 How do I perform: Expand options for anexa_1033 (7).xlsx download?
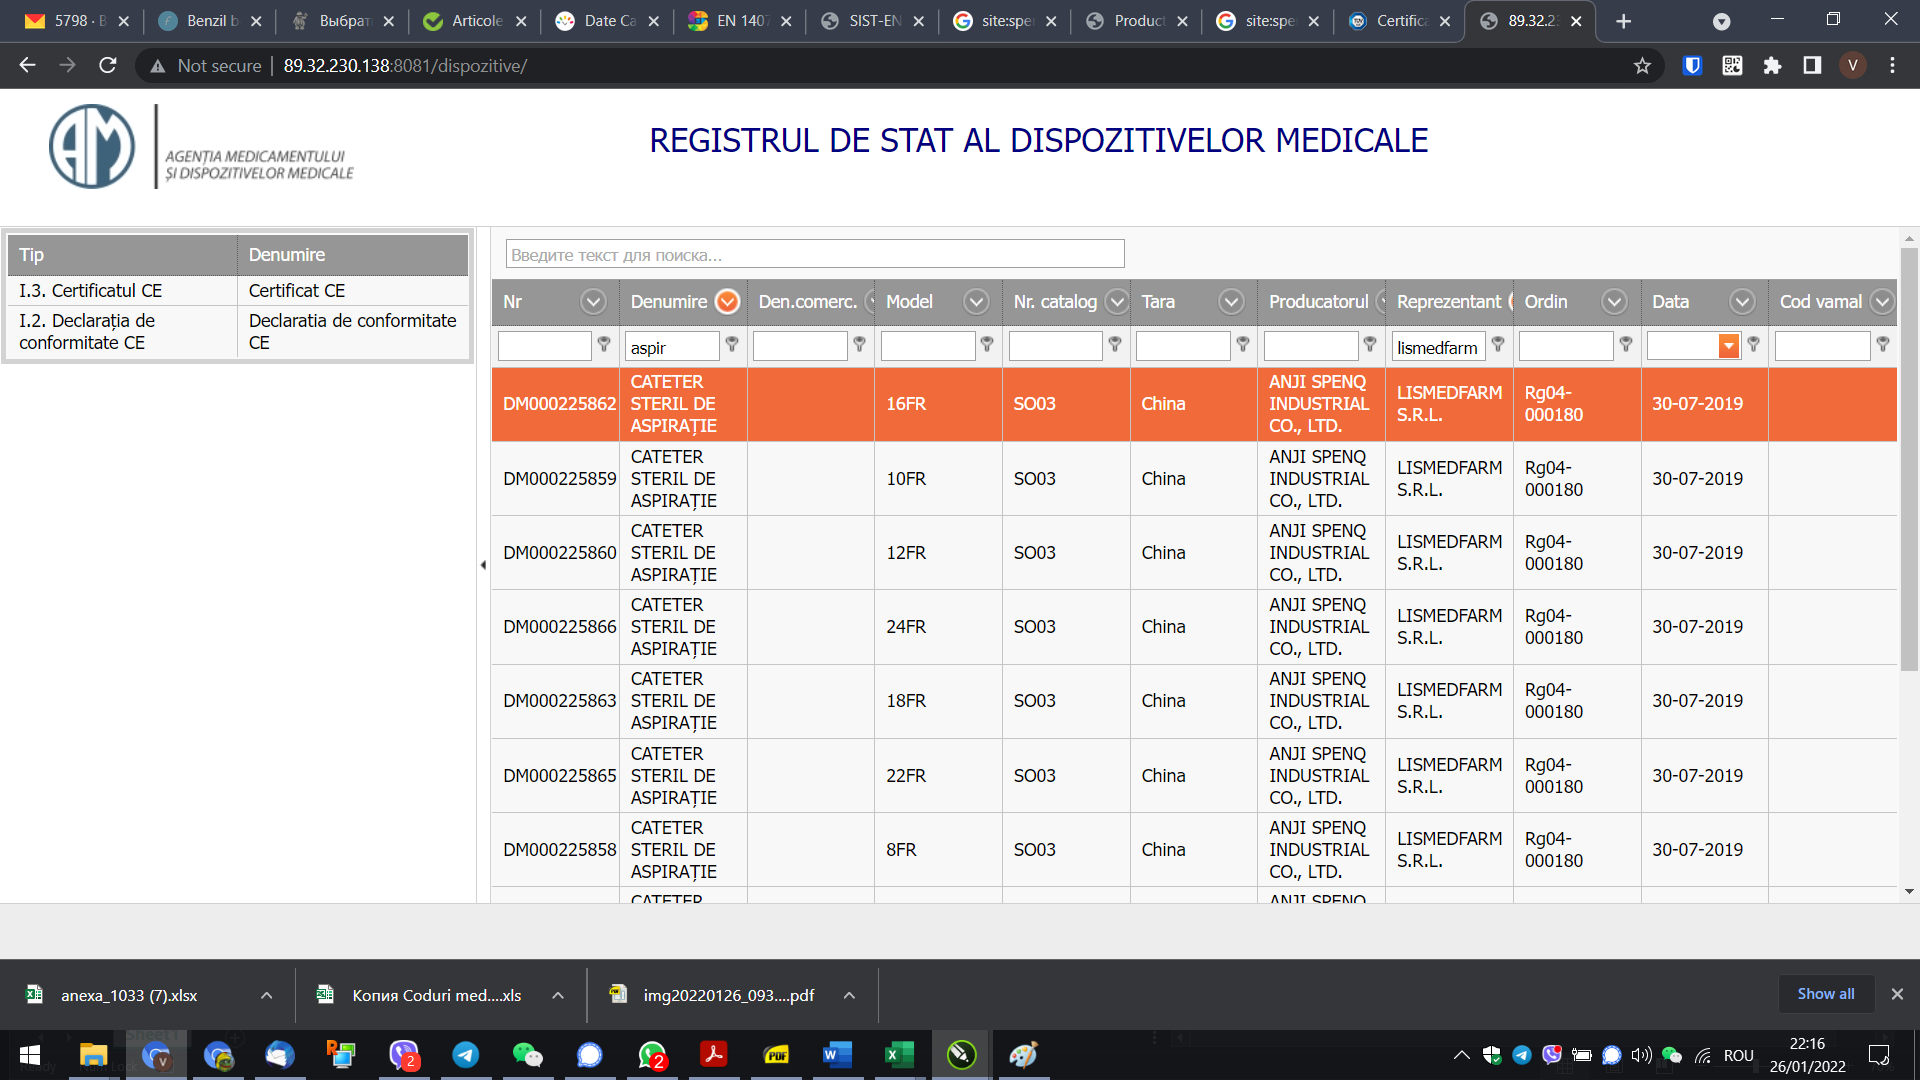(266, 996)
